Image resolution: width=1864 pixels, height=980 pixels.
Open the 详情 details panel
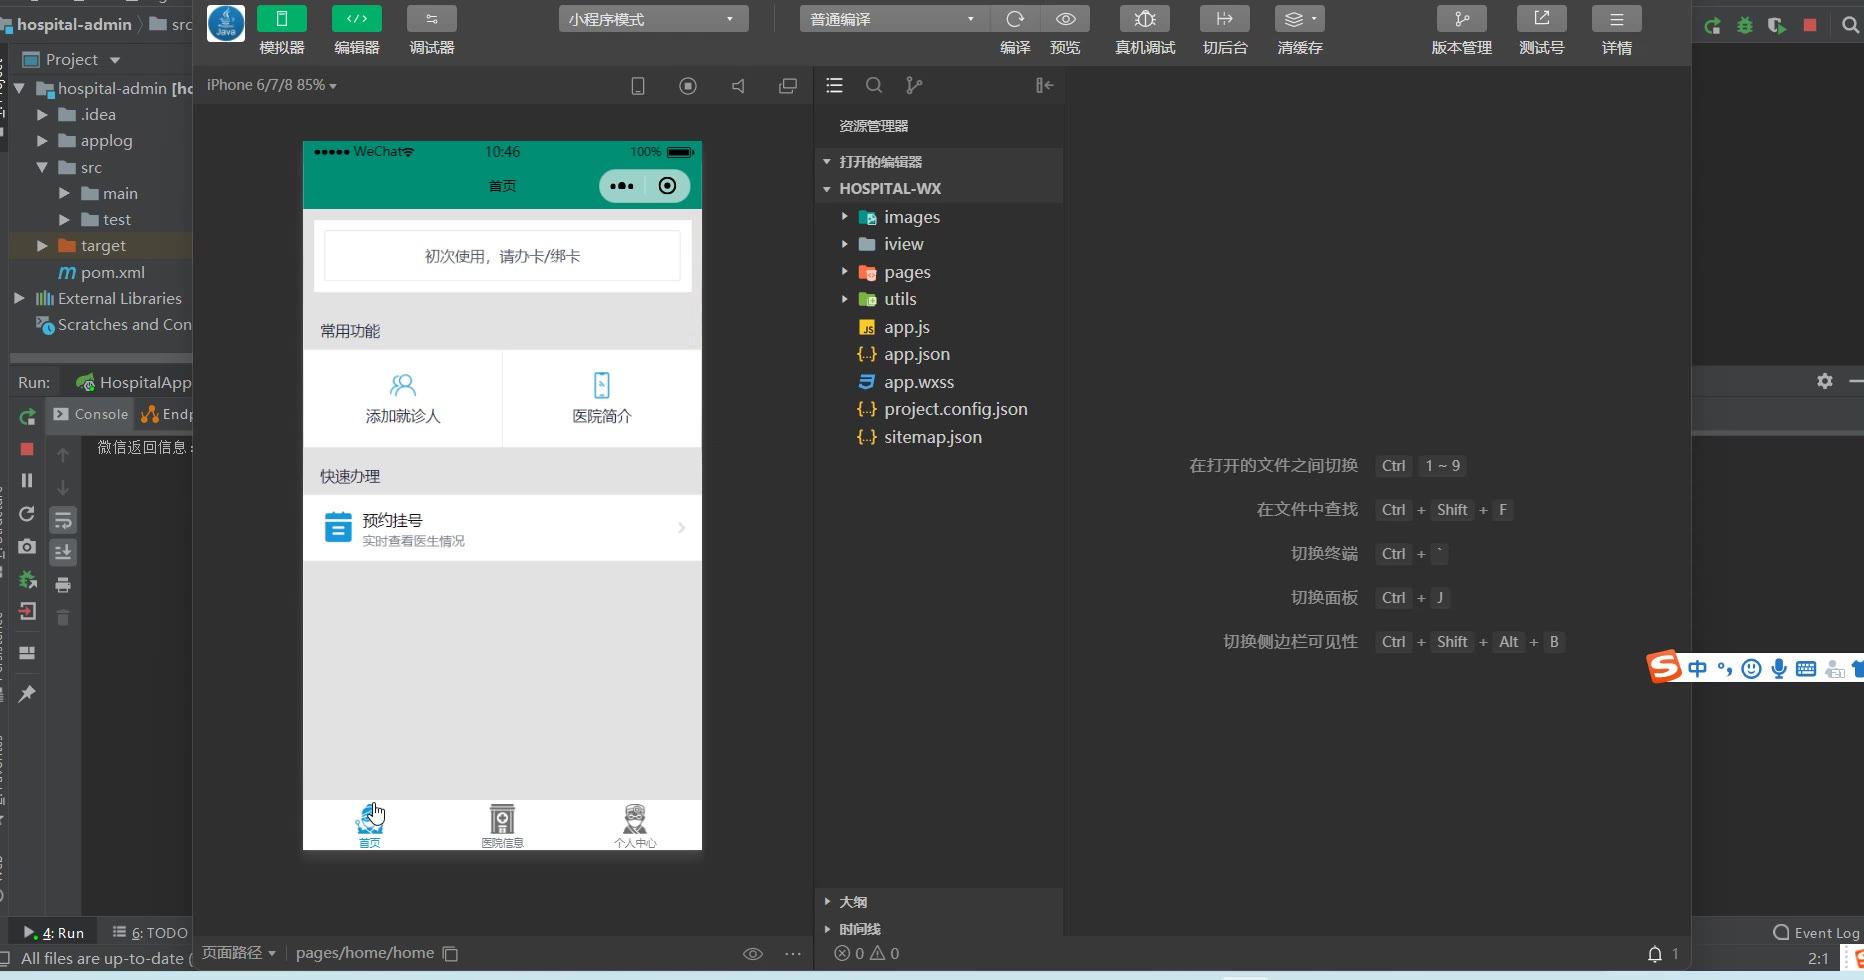tap(1617, 19)
